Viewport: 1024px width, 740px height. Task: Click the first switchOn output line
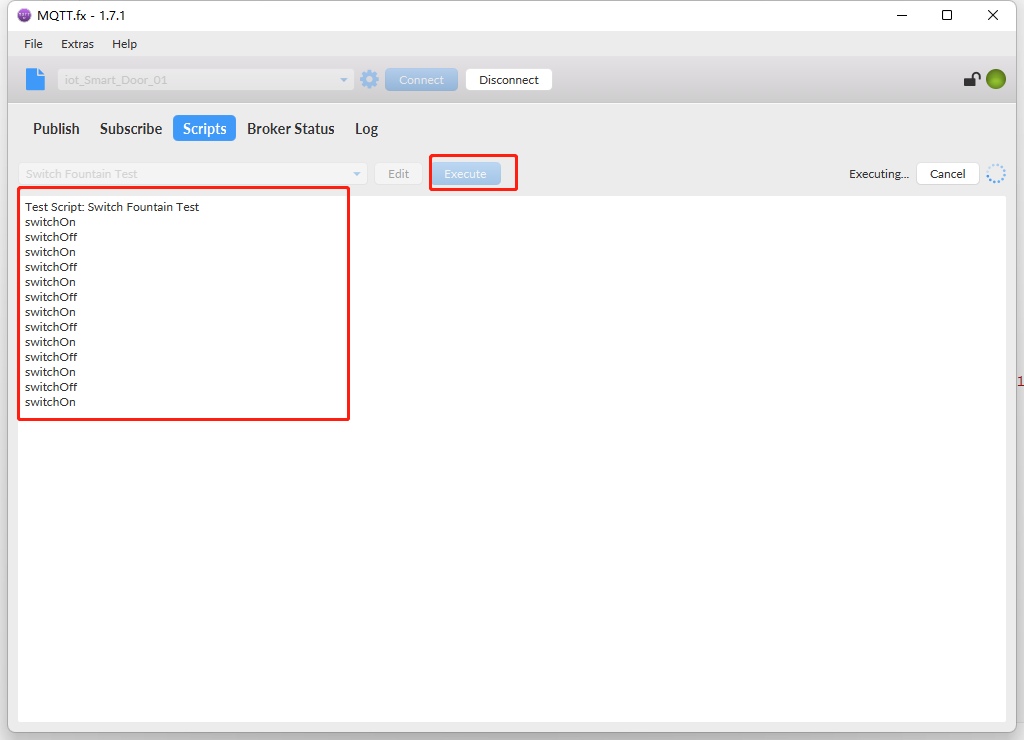pos(50,222)
